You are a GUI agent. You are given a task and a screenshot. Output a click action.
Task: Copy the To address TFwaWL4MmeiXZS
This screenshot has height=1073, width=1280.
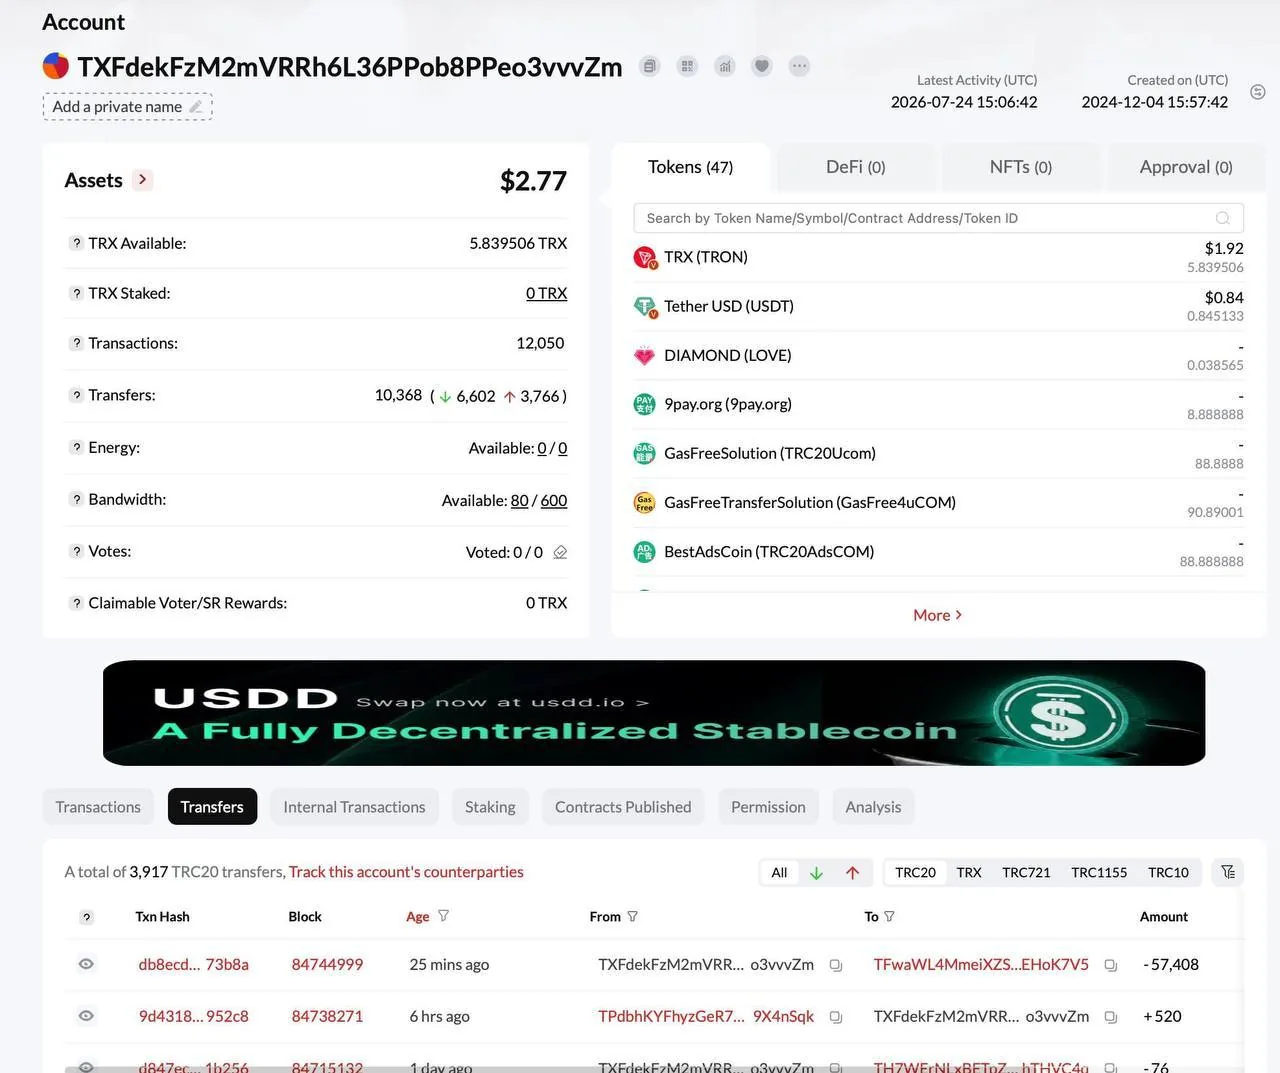[1110, 965]
